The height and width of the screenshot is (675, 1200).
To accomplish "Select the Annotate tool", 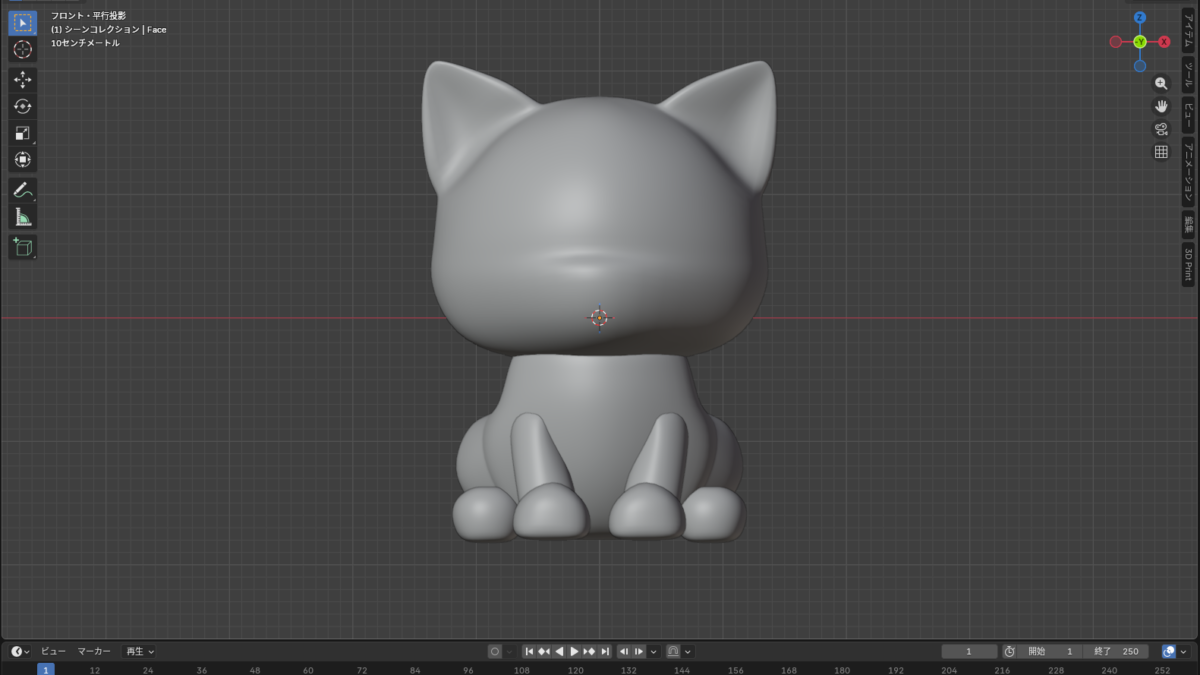I will coord(22,187).
